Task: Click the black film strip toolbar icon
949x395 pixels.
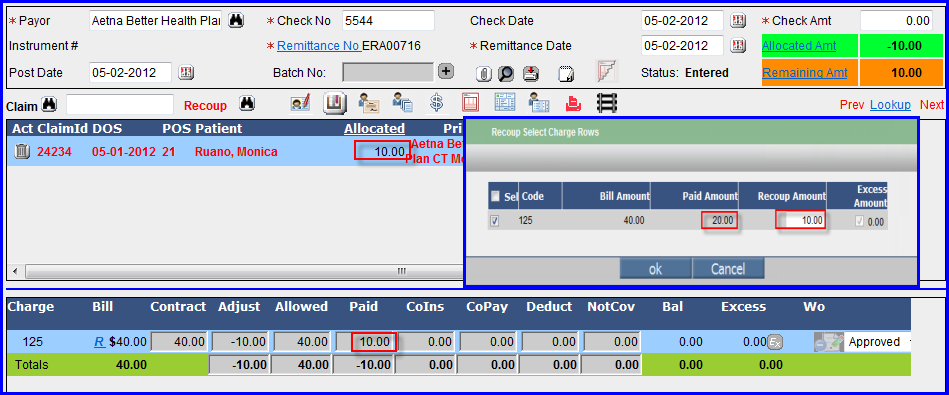Action: tap(607, 103)
